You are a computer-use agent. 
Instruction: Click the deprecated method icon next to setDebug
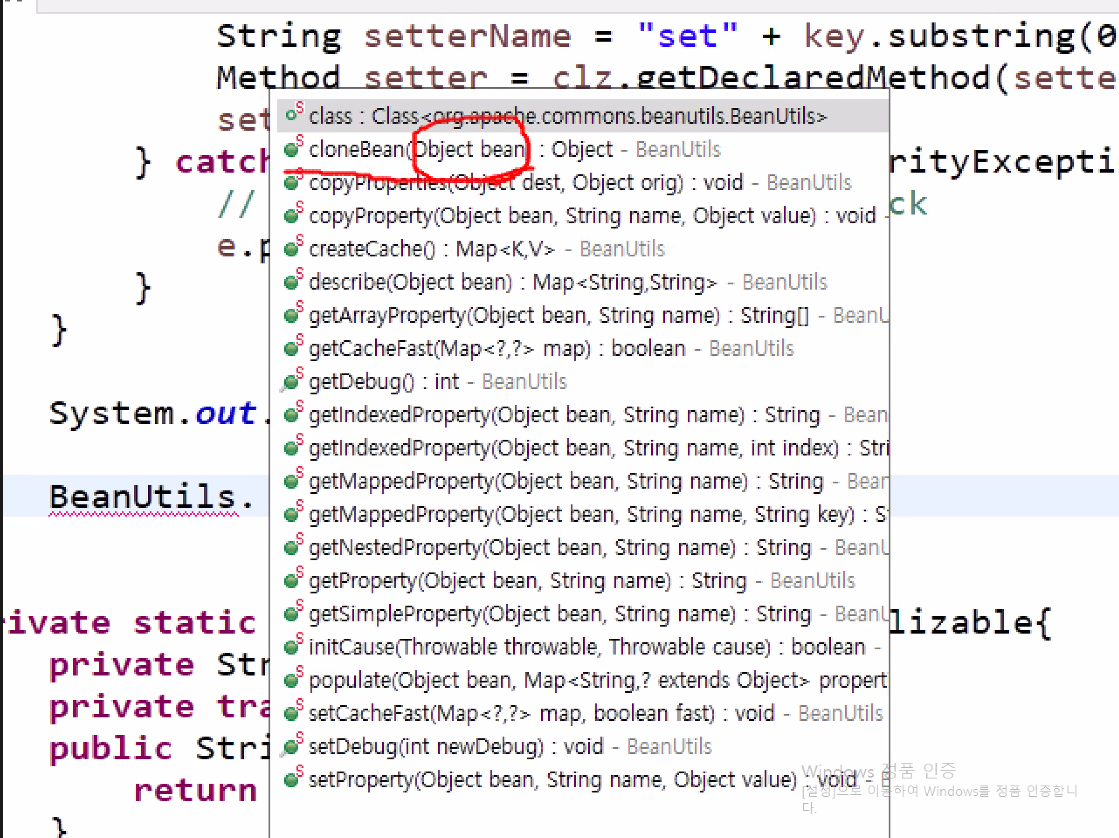click(292, 744)
